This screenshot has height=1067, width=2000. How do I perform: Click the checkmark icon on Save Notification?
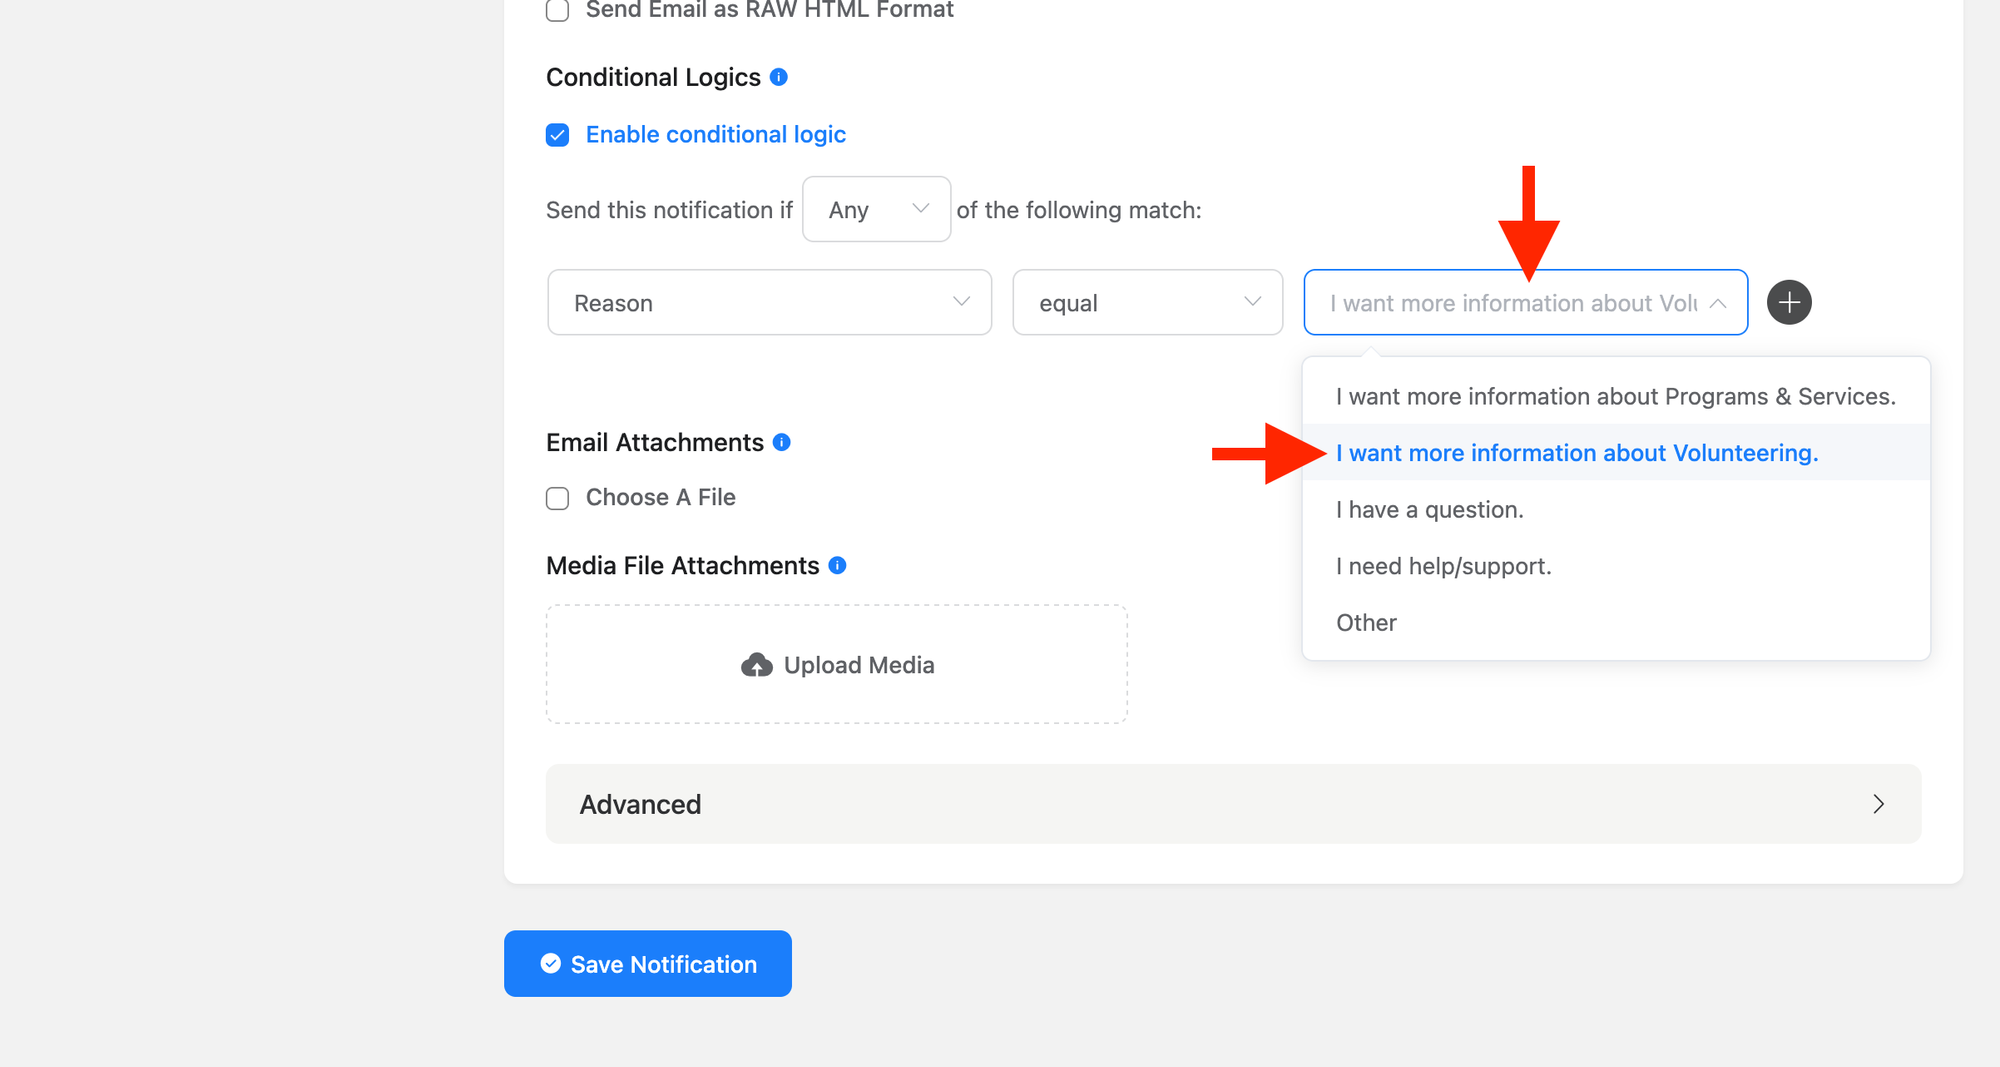pos(551,963)
